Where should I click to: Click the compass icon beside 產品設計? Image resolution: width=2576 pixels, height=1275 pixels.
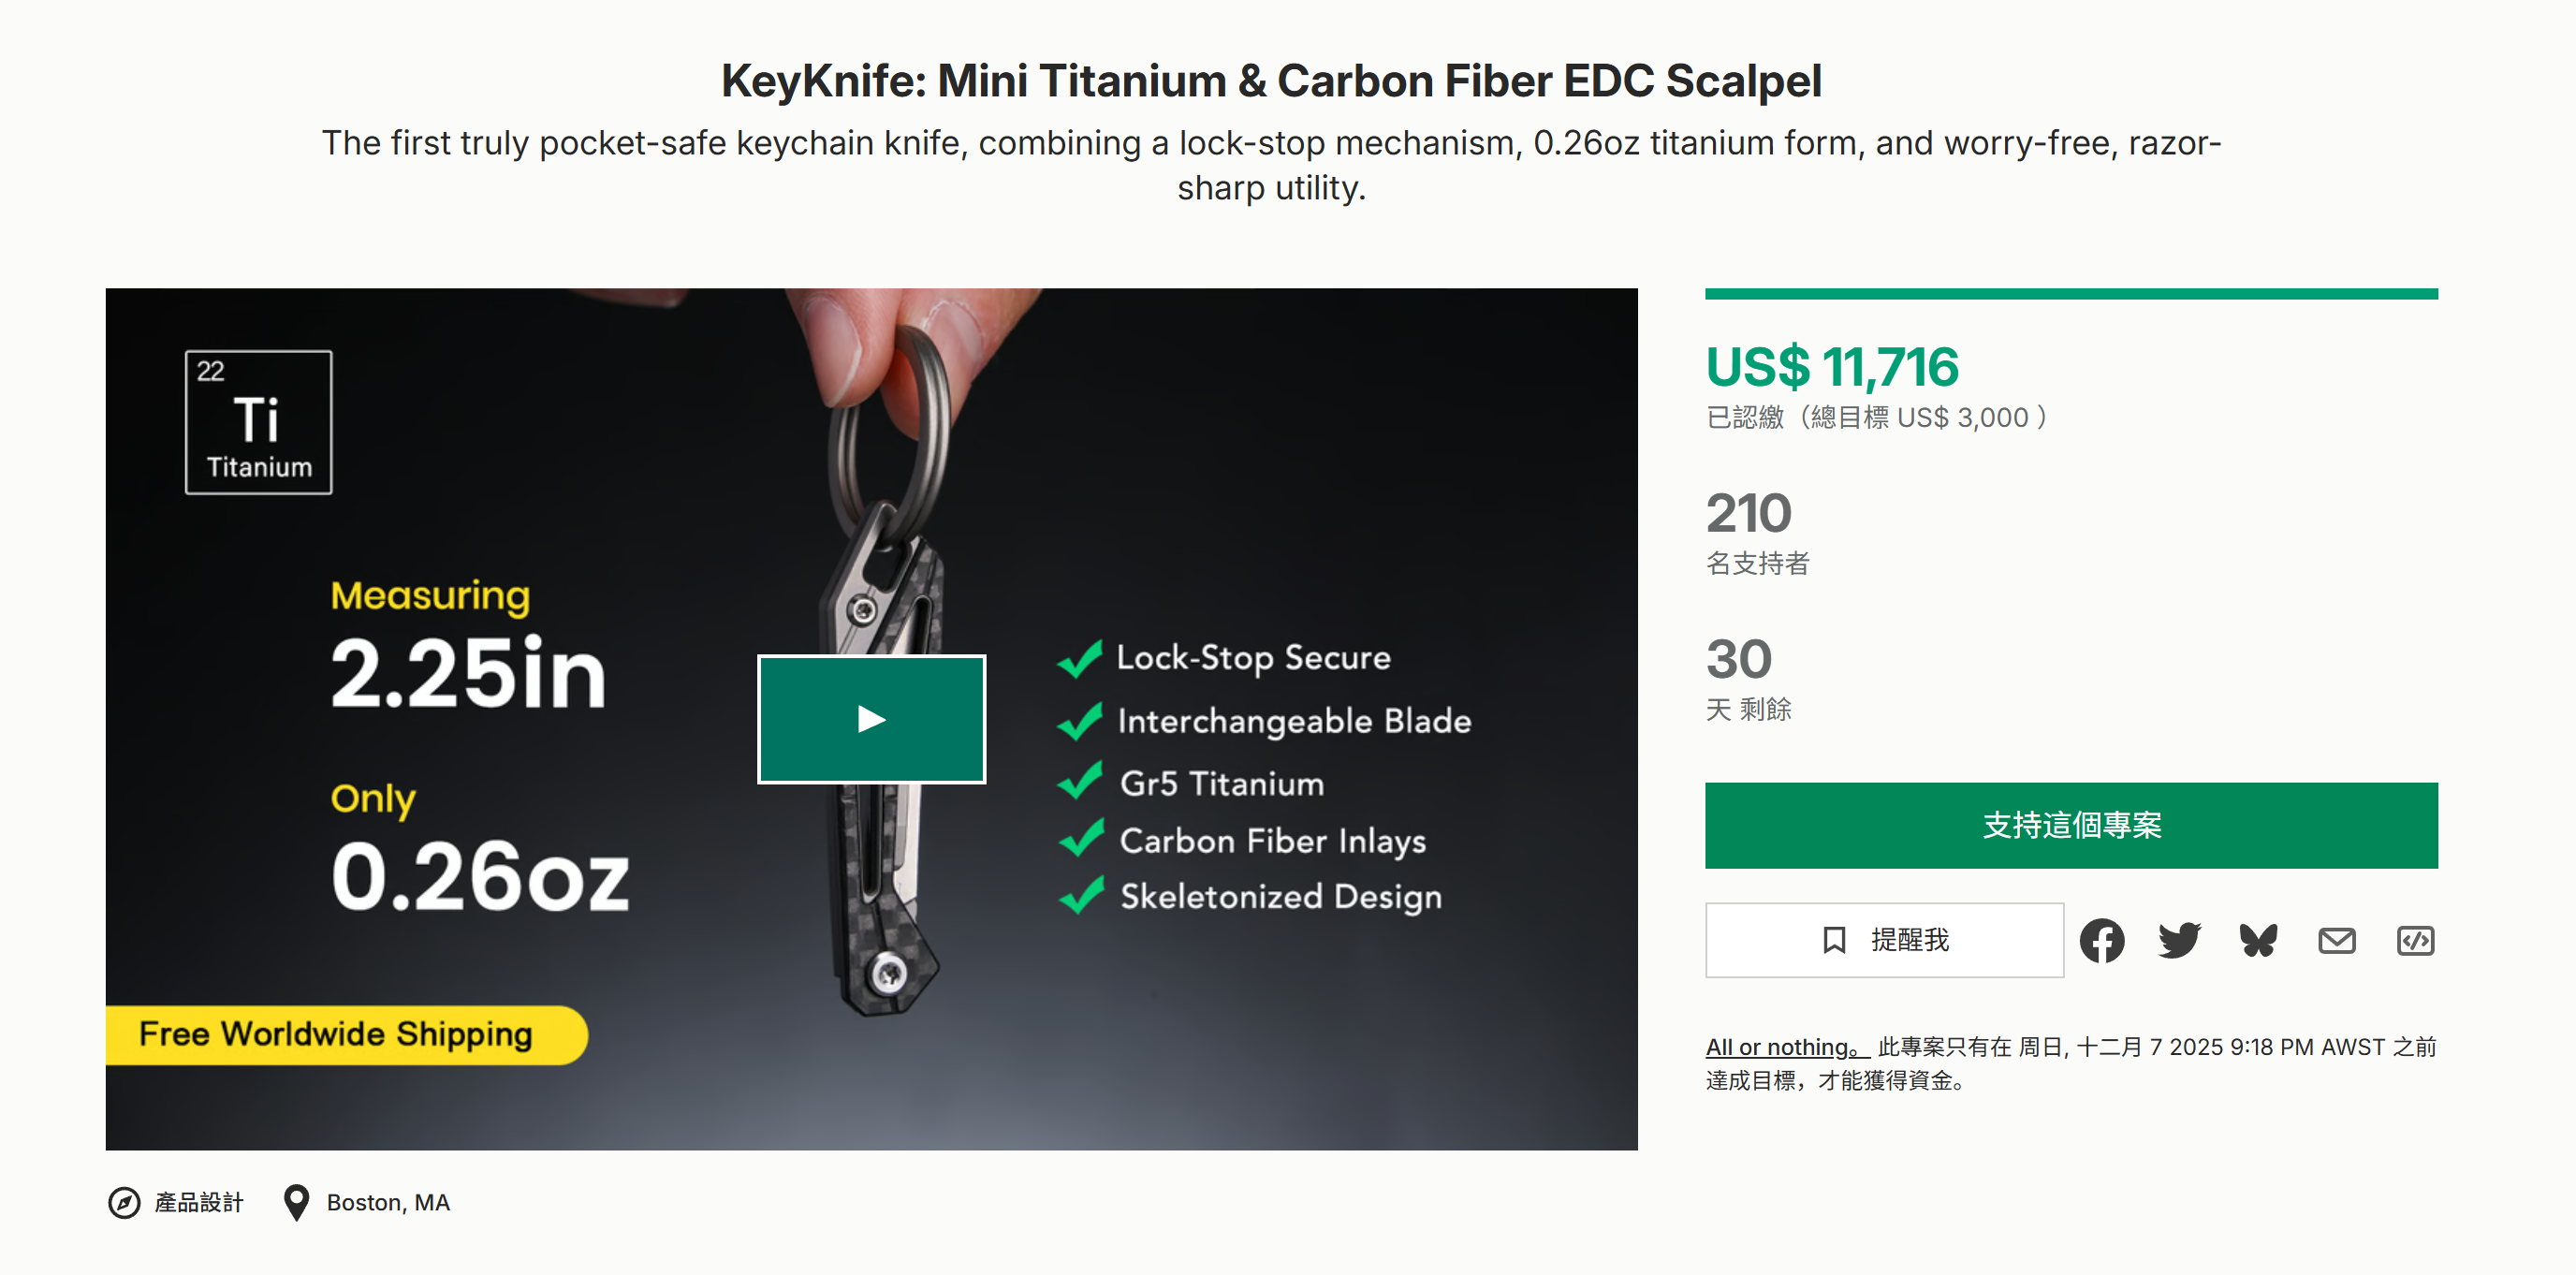pos(124,1202)
